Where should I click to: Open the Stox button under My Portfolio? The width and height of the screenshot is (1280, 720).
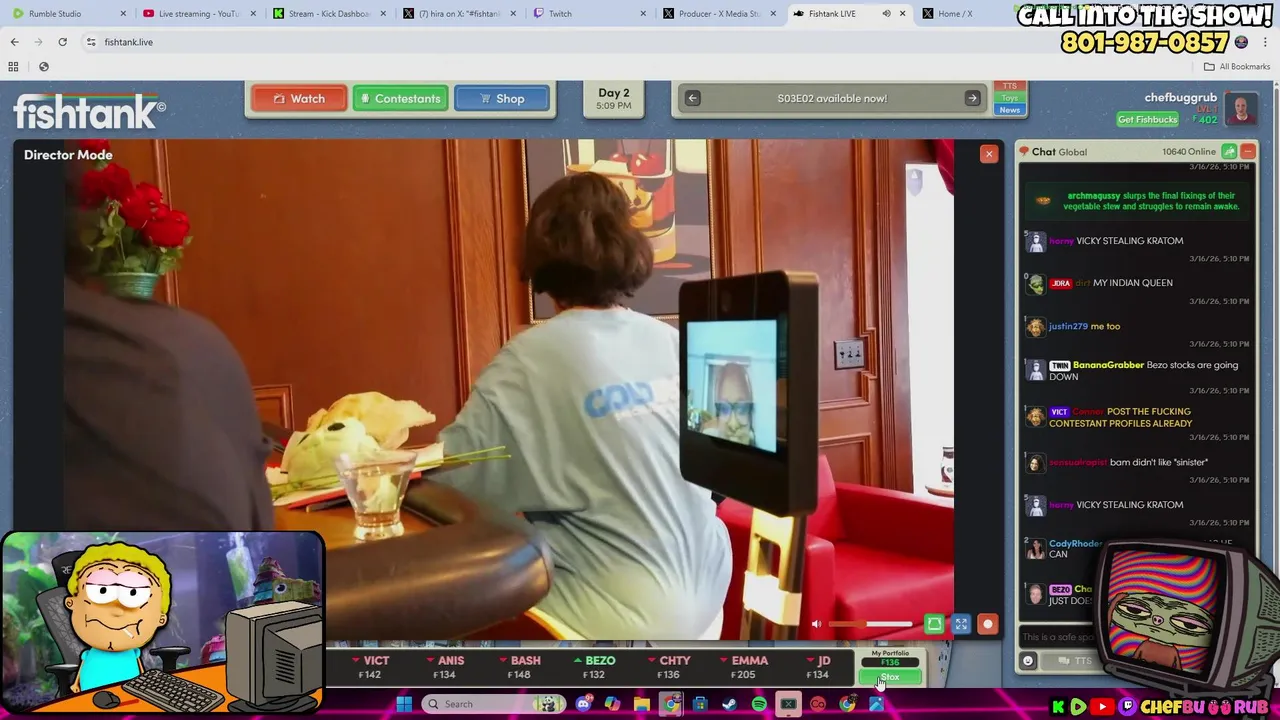point(890,677)
